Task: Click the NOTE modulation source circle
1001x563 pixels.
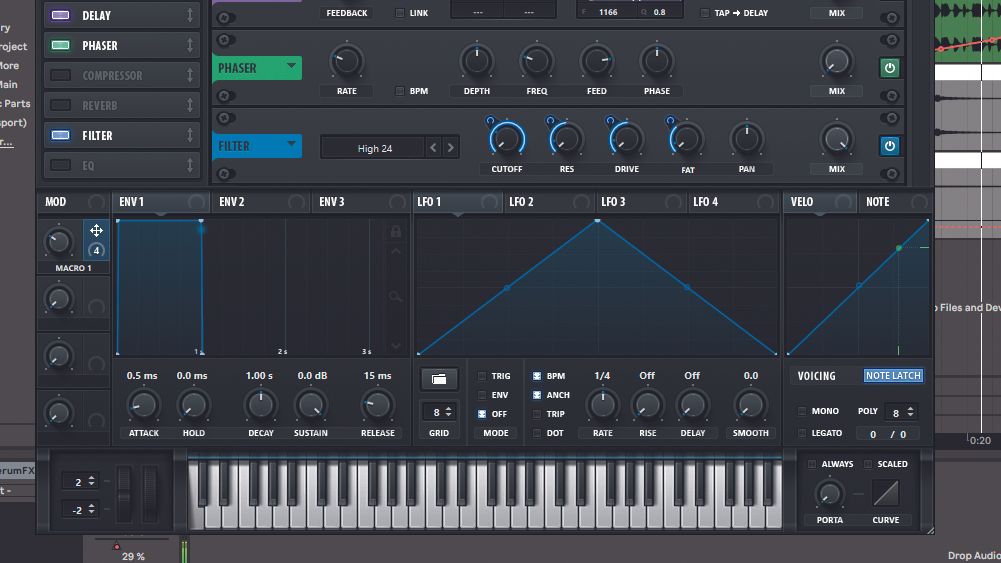Action: [919, 202]
